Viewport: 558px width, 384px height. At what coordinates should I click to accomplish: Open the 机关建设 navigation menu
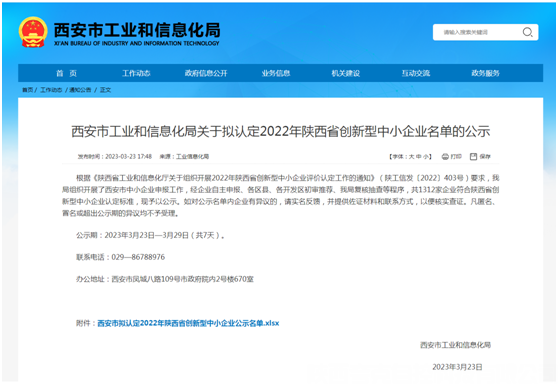pyautogui.click(x=346, y=73)
